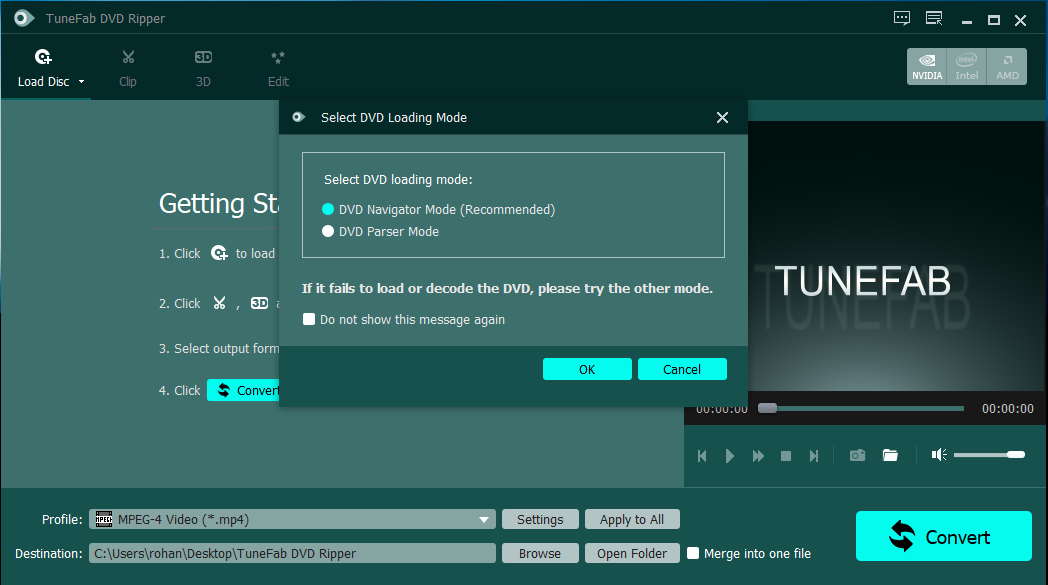Click the Destination path field
1048x585 pixels.
pyautogui.click(x=292, y=553)
